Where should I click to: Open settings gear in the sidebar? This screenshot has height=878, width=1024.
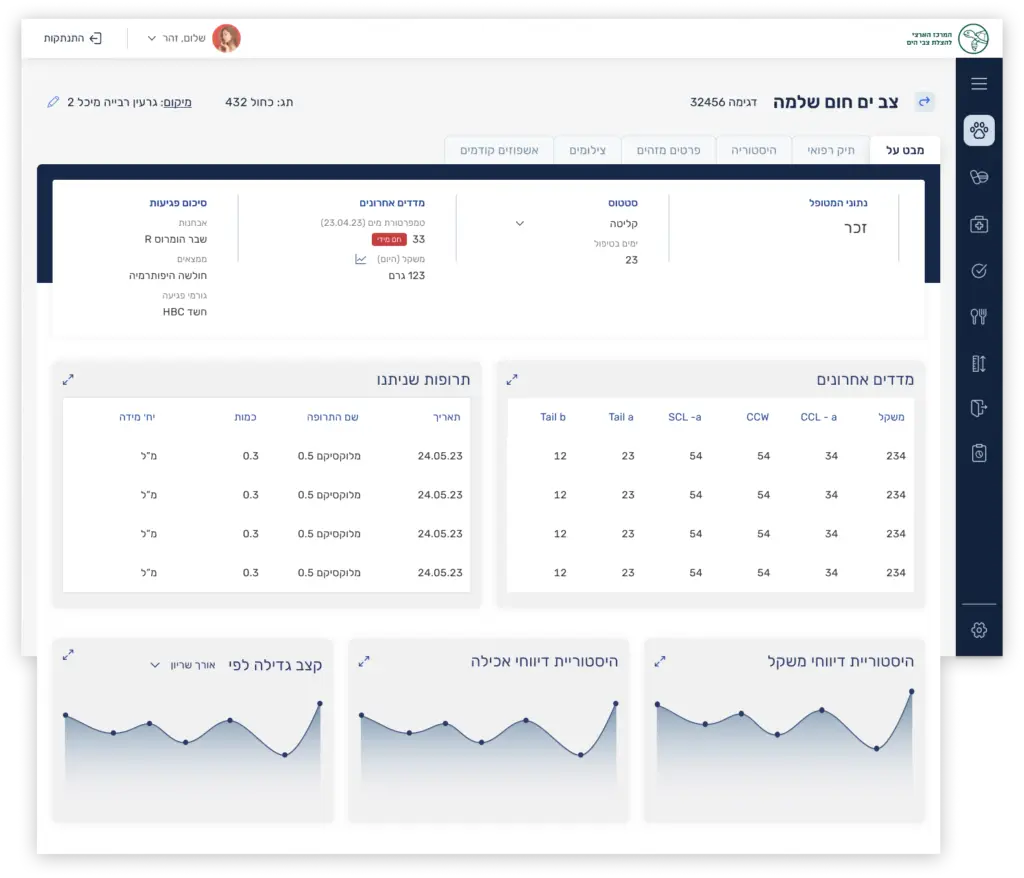(979, 629)
